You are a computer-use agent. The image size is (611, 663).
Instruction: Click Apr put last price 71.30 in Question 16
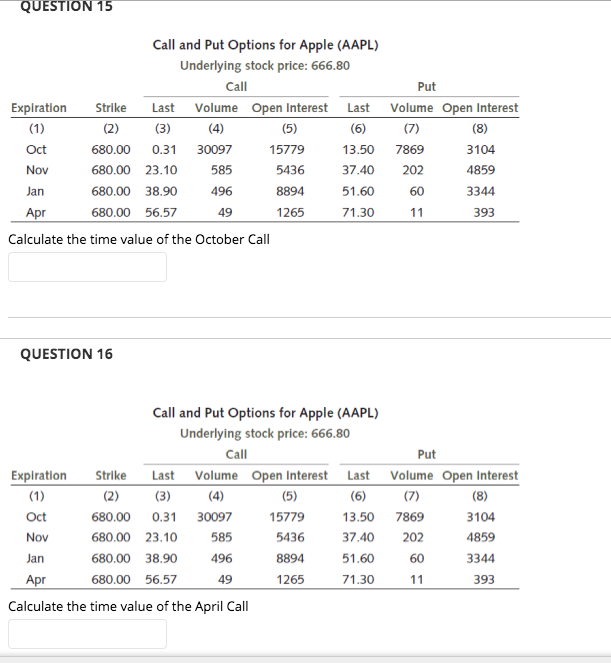pyautogui.click(x=358, y=579)
